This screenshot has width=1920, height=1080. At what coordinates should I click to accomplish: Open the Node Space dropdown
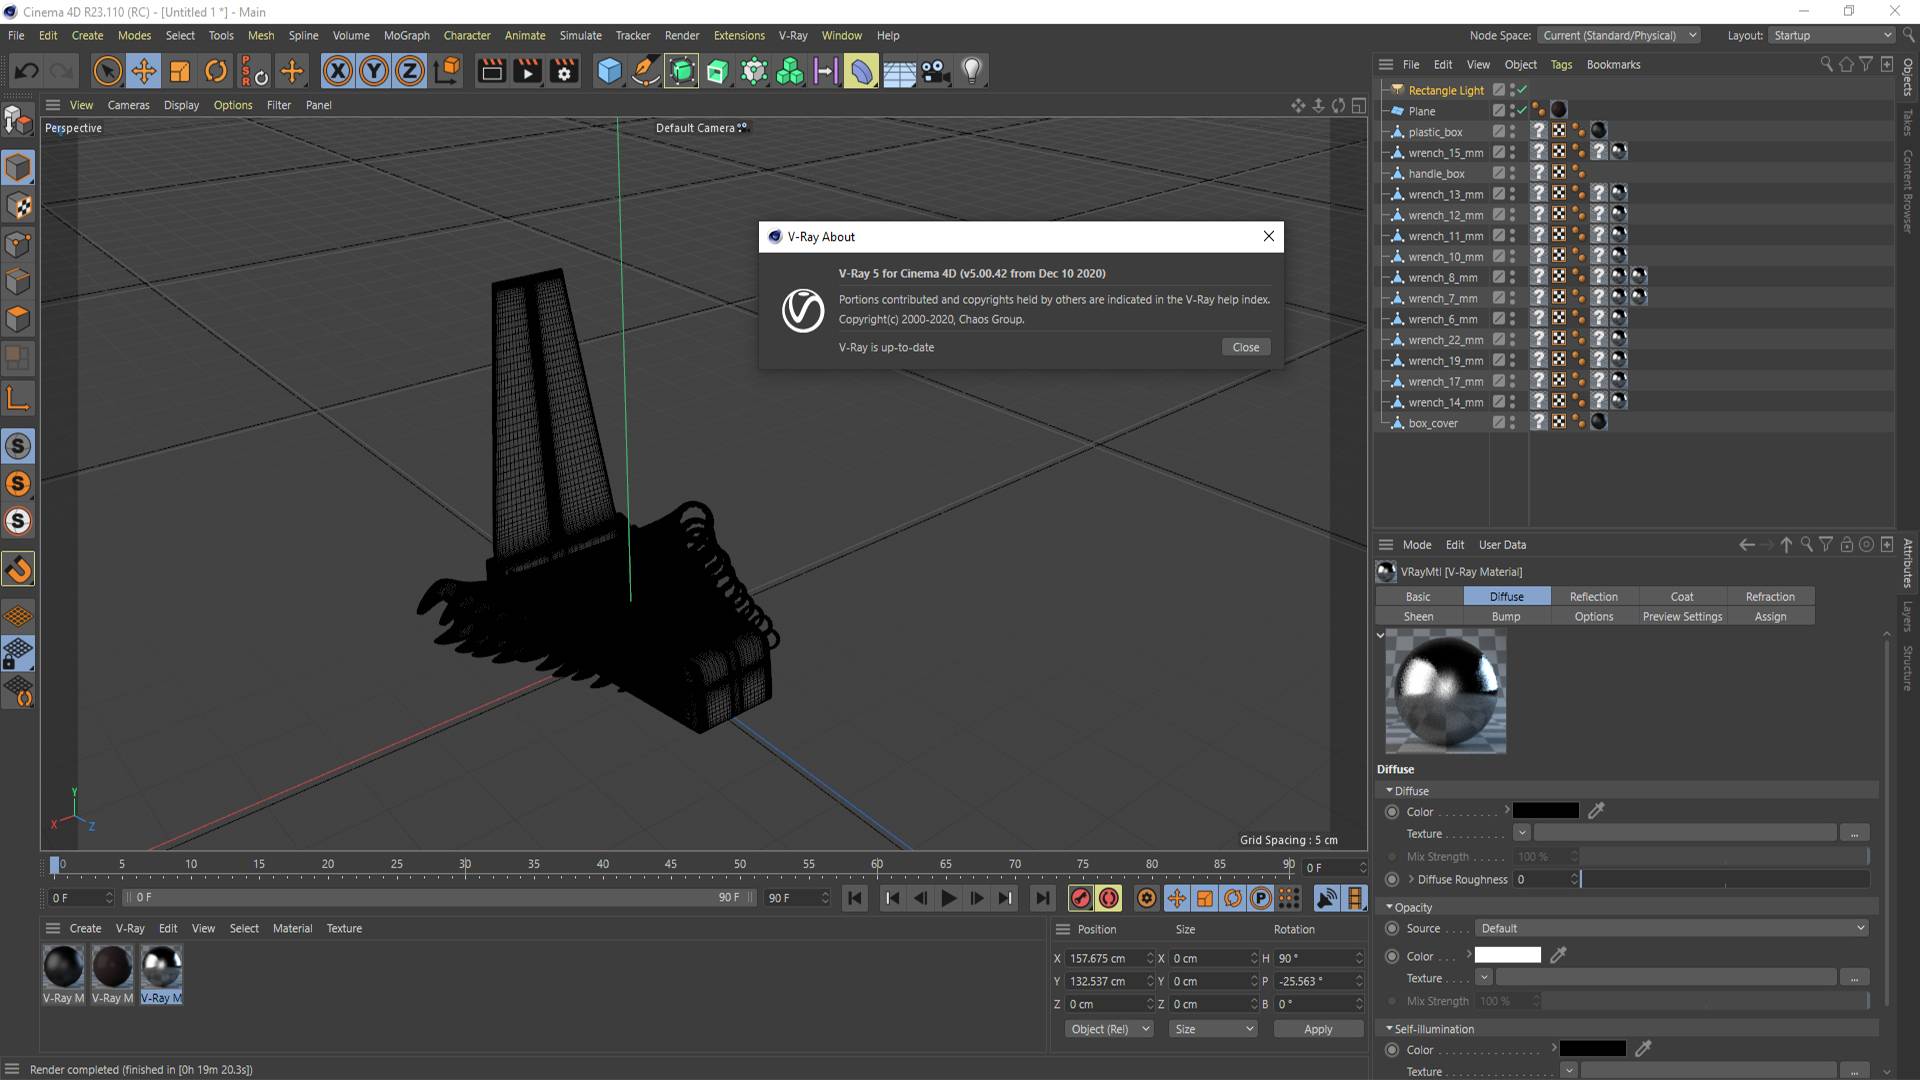[1619, 35]
